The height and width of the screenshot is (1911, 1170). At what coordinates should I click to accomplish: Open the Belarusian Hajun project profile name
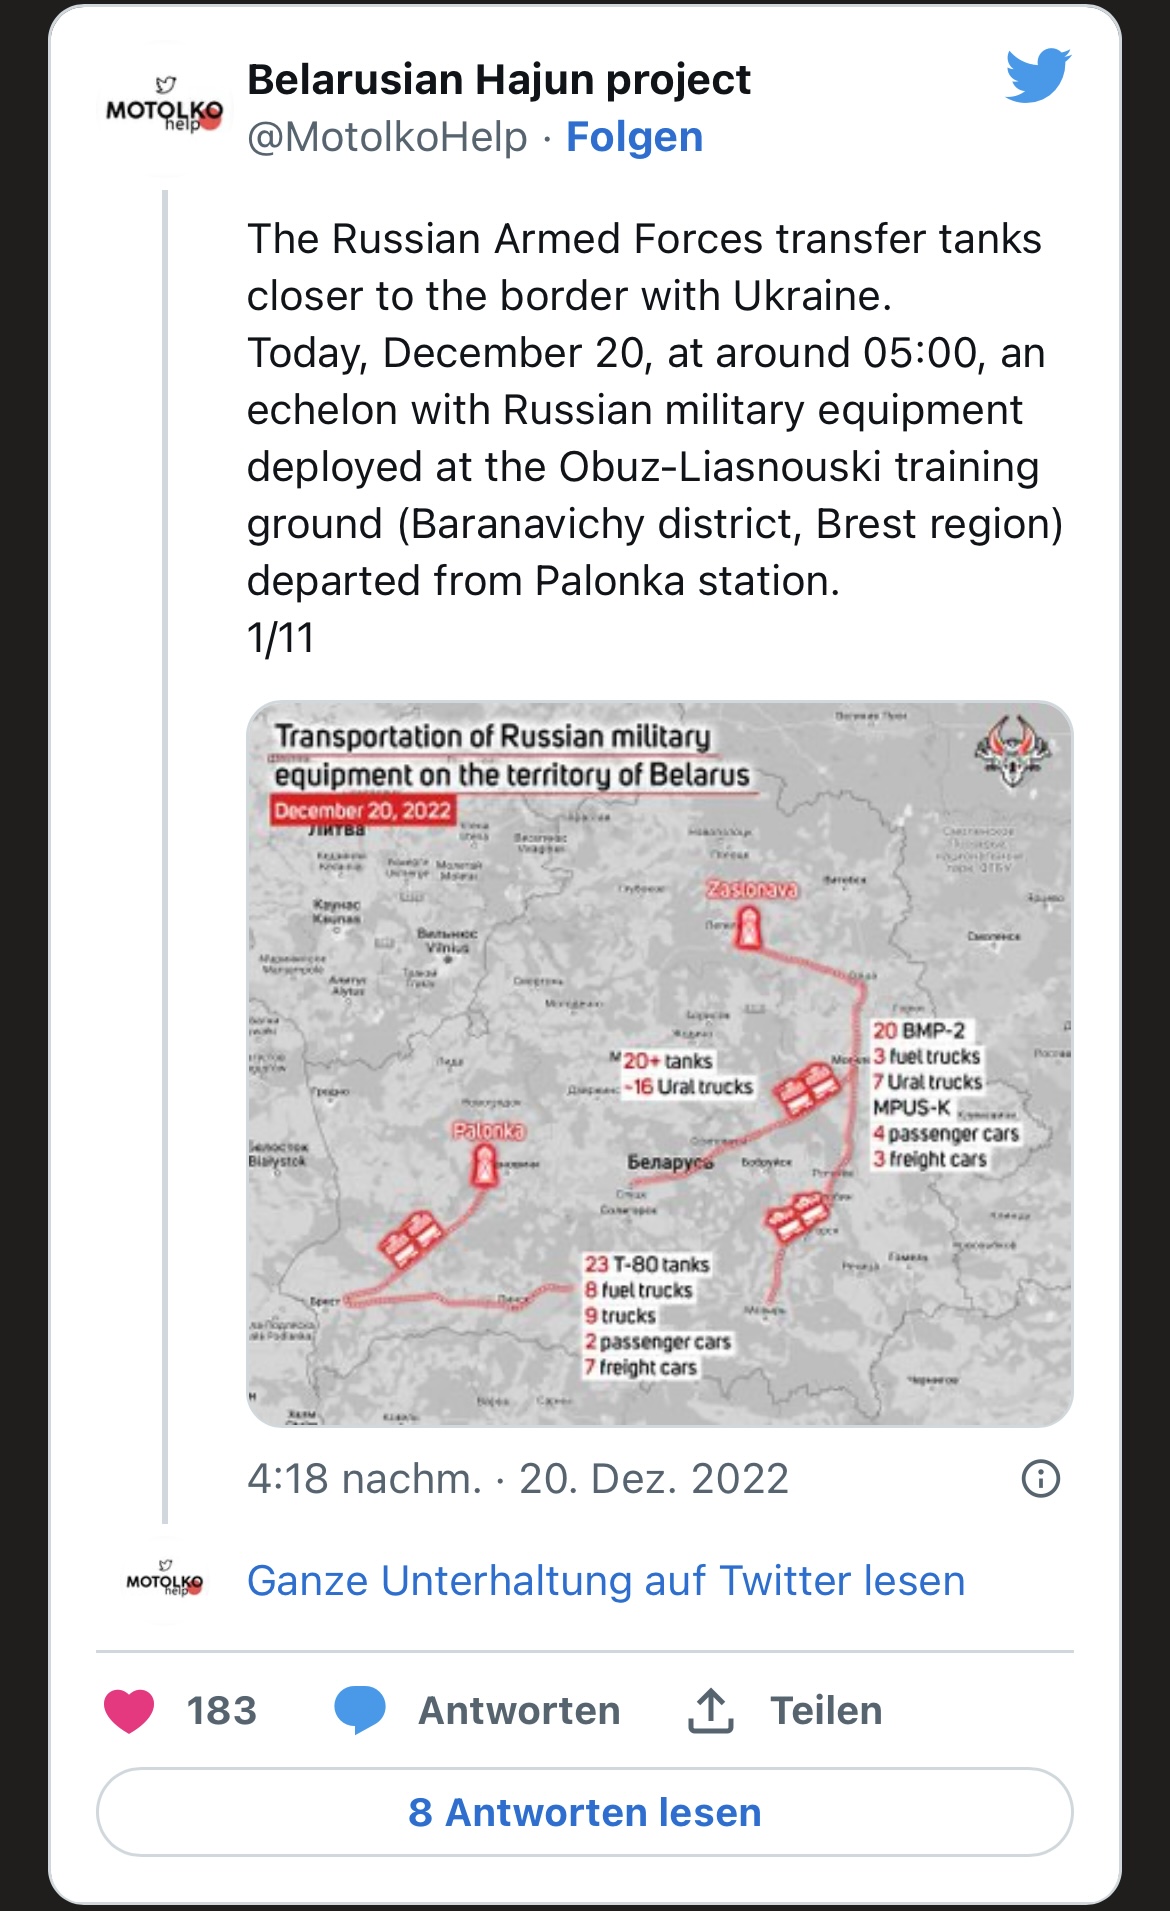coord(498,79)
